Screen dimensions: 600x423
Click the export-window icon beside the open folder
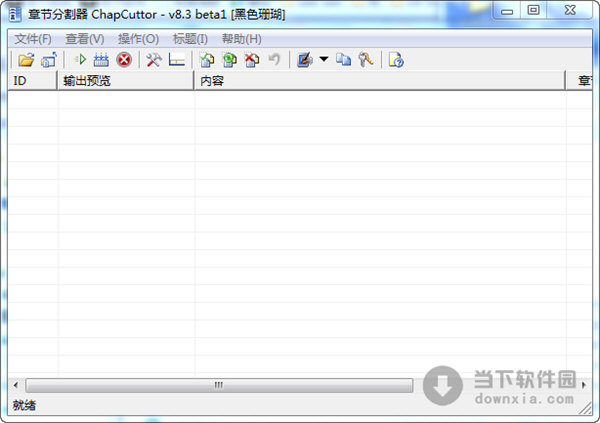(x=49, y=60)
